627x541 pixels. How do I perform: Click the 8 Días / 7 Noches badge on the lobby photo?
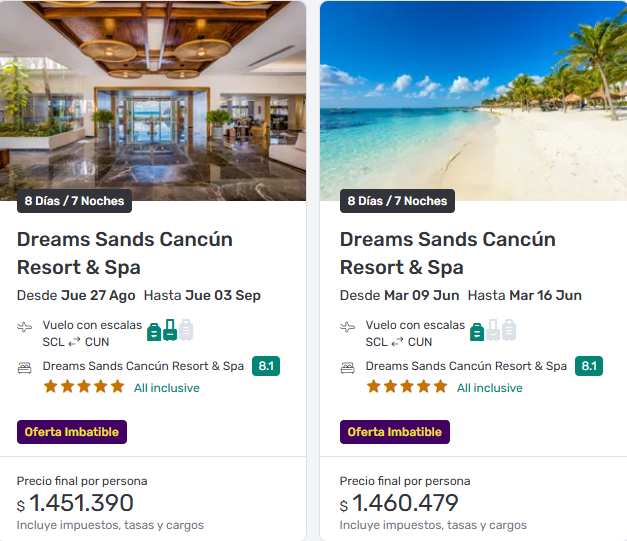(x=75, y=201)
